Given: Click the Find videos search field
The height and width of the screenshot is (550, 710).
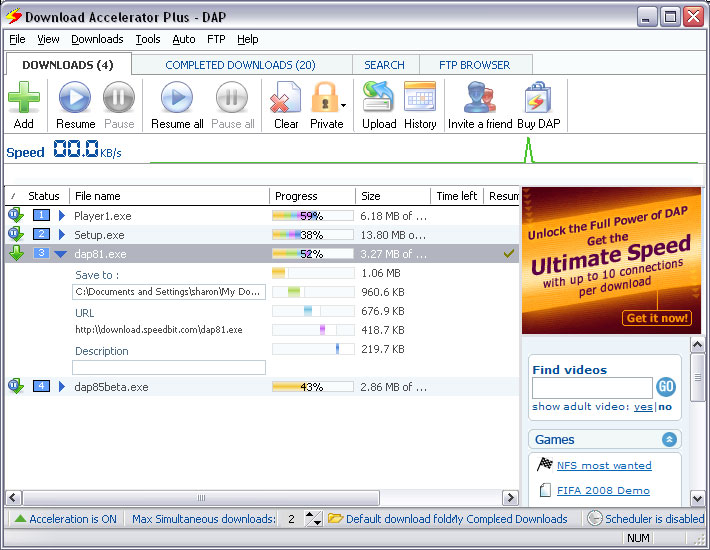Looking at the screenshot, I should click(592, 388).
